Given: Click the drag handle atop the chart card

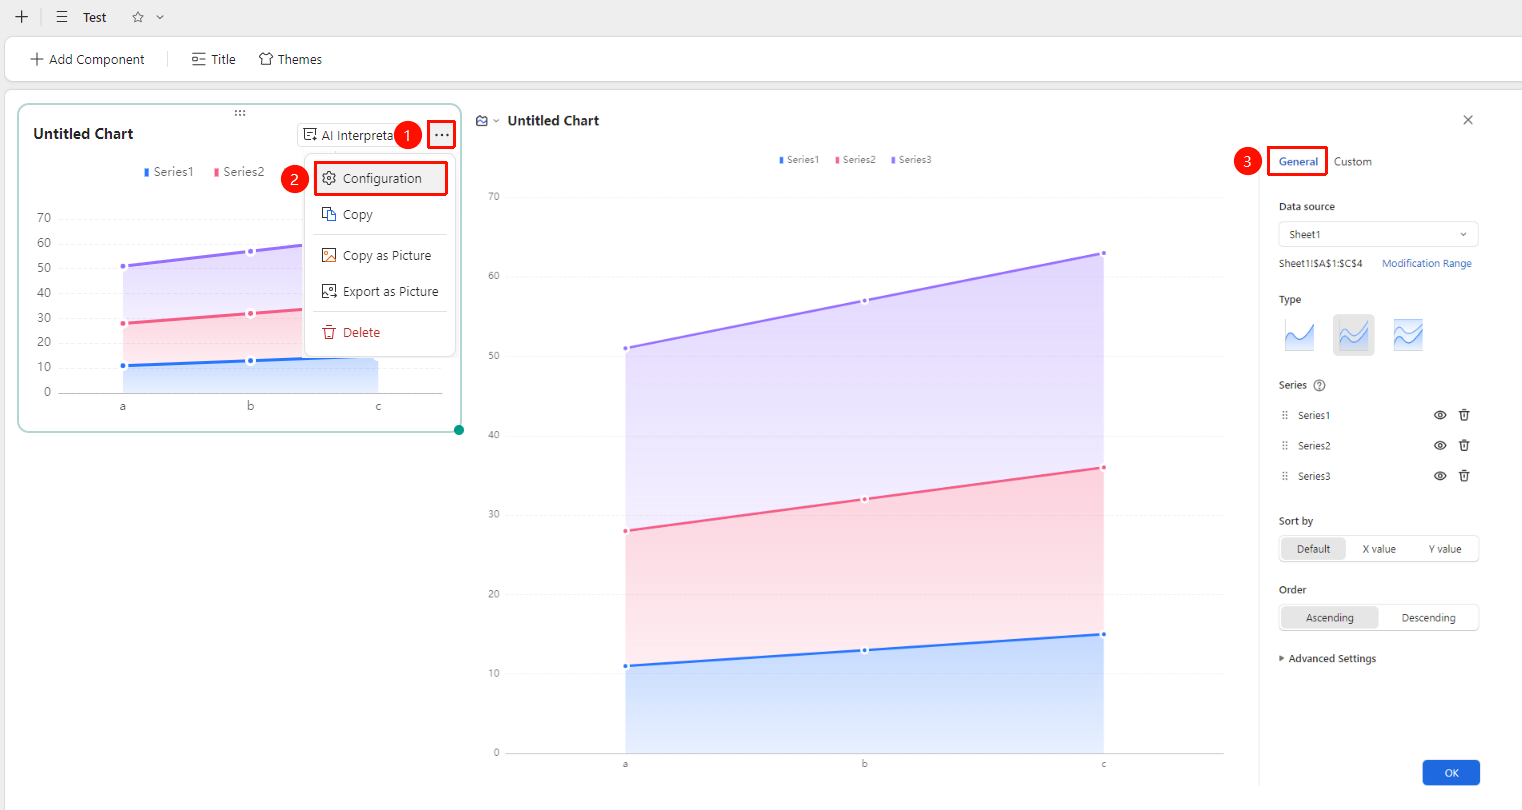Looking at the screenshot, I should [x=240, y=113].
